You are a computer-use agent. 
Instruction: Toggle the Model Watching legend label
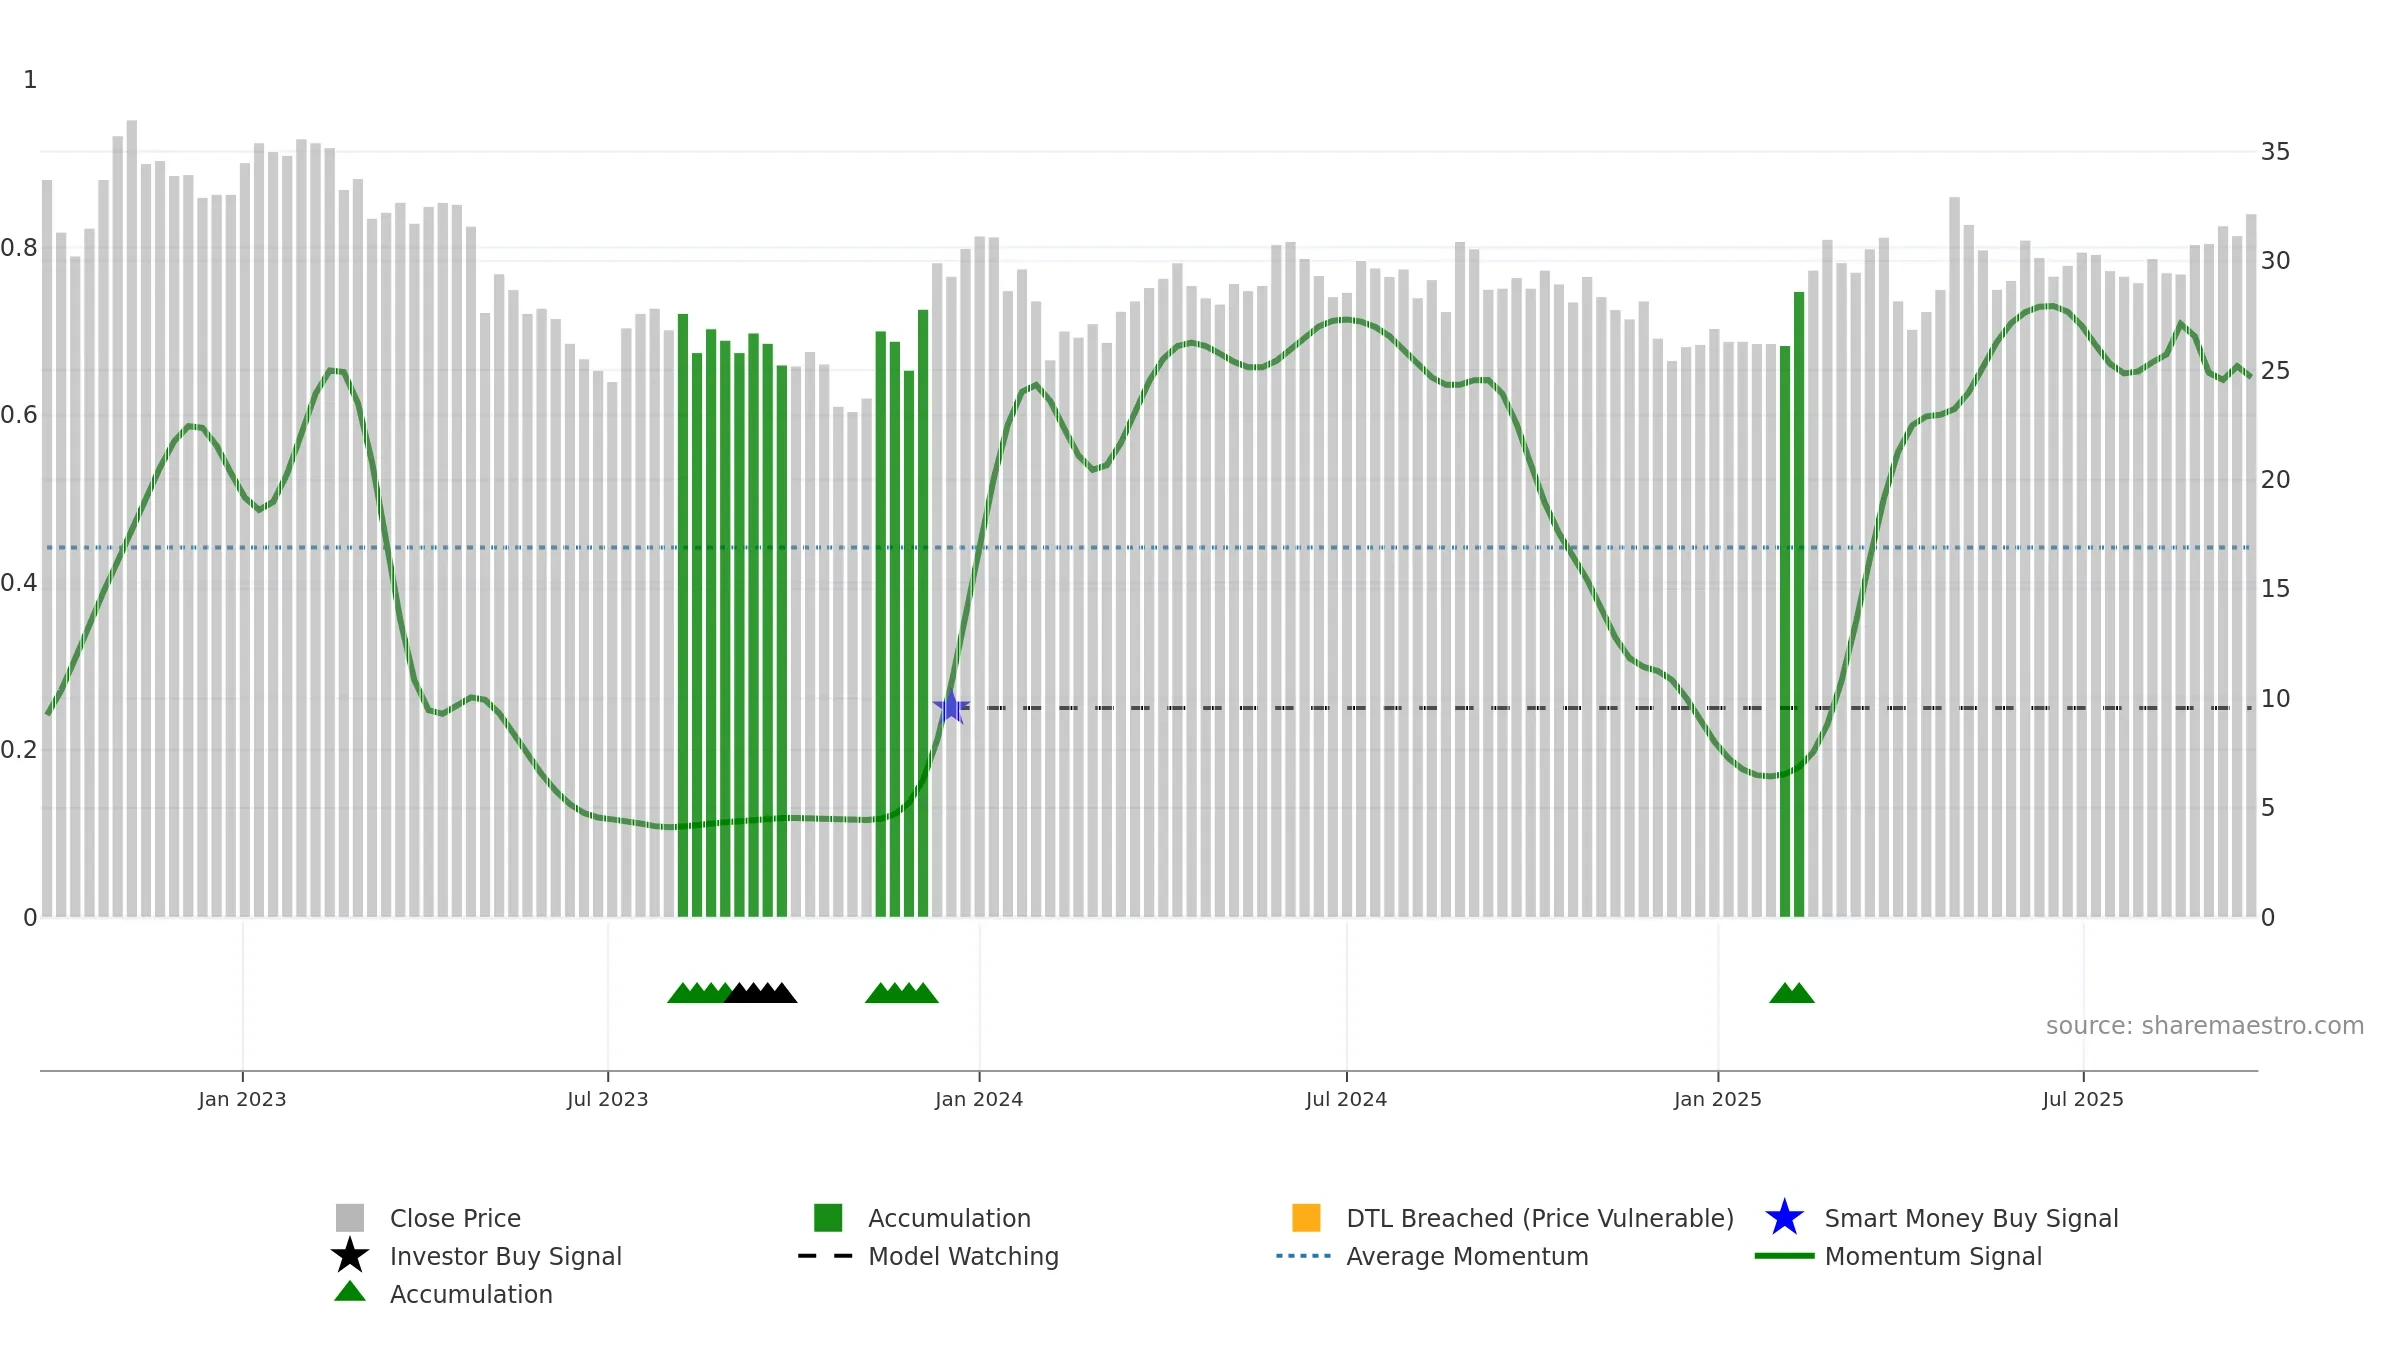point(963,1256)
